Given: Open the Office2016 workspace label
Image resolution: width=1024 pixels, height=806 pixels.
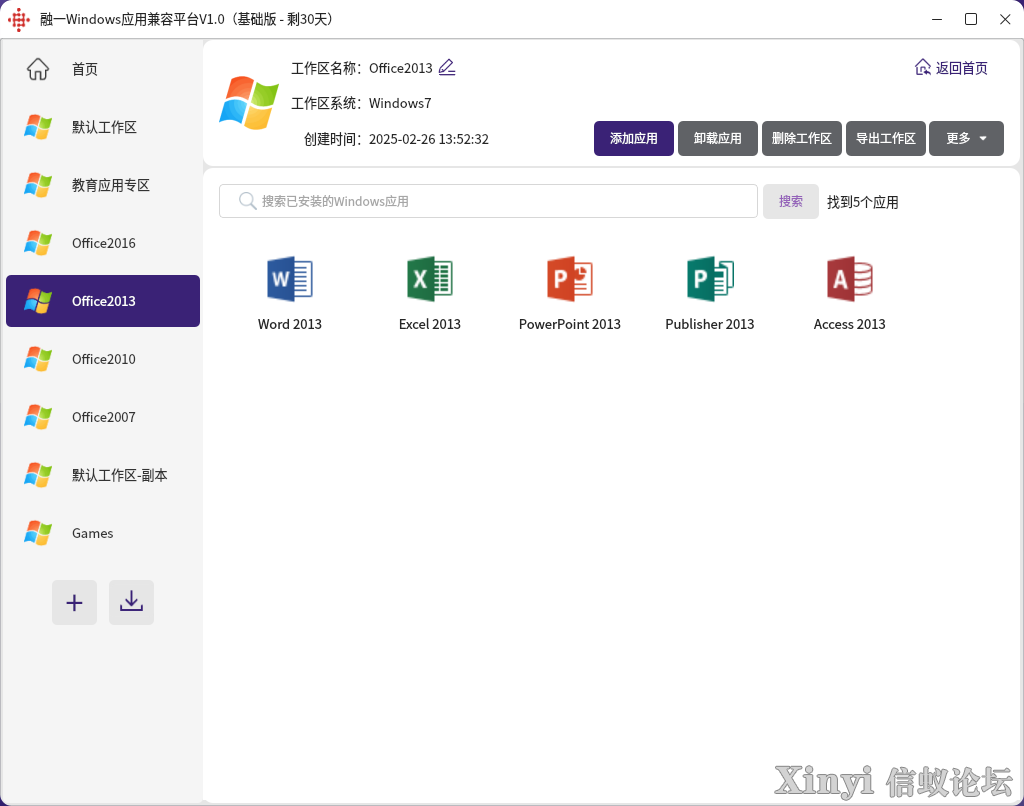Looking at the screenshot, I should click(x=104, y=243).
